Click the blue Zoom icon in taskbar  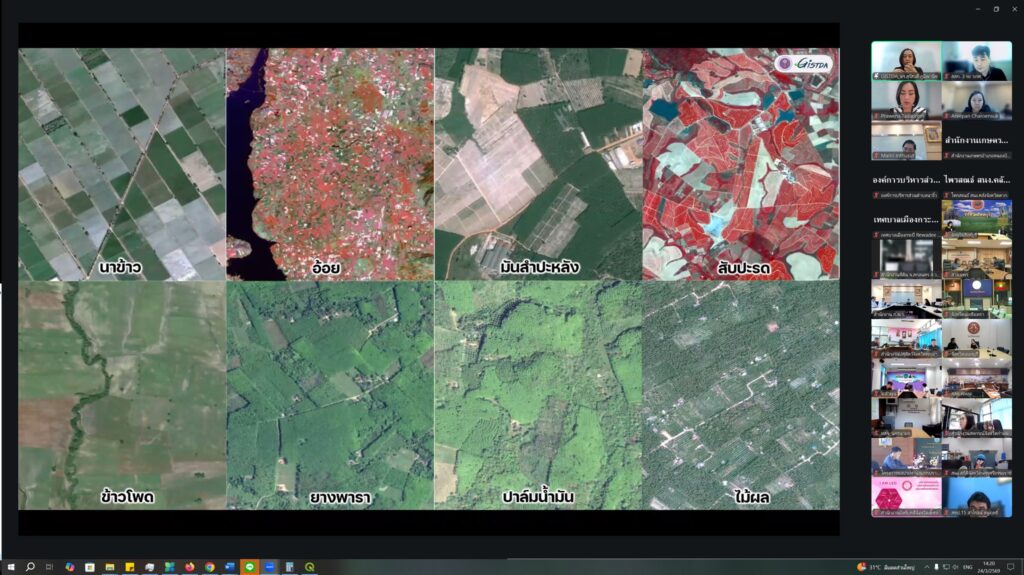tap(269, 567)
